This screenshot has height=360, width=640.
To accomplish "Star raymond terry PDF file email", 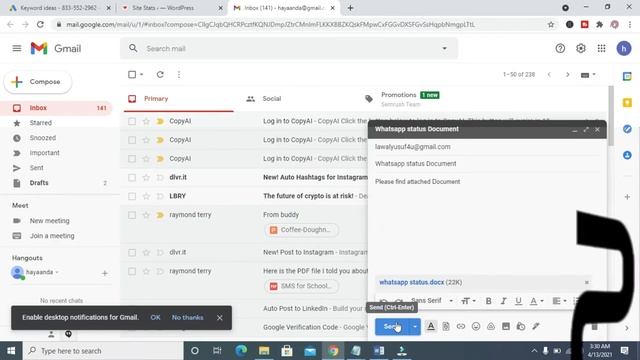I will pyautogui.click(x=146, y=271).
